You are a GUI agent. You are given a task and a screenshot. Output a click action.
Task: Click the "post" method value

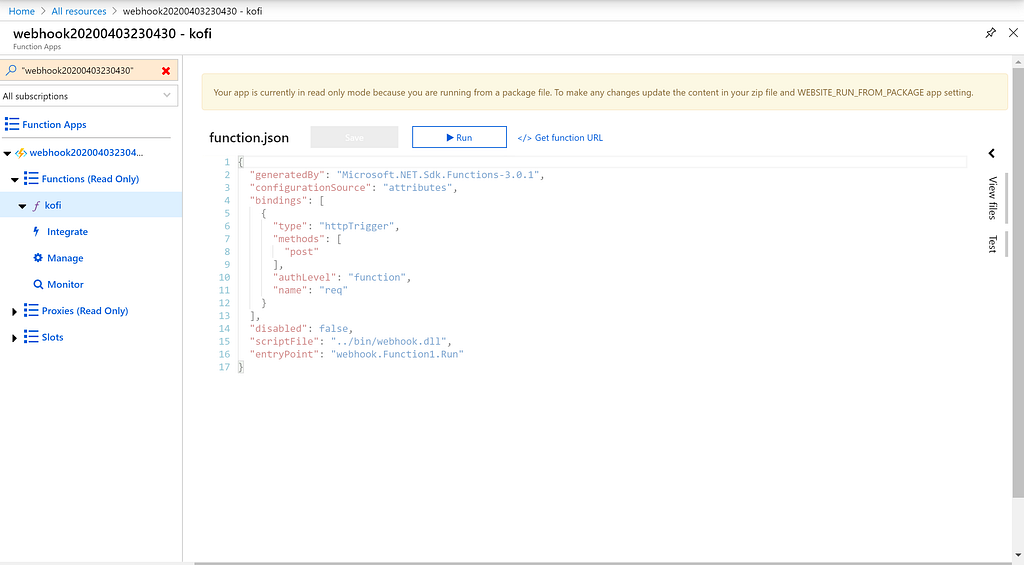(302, 251)
